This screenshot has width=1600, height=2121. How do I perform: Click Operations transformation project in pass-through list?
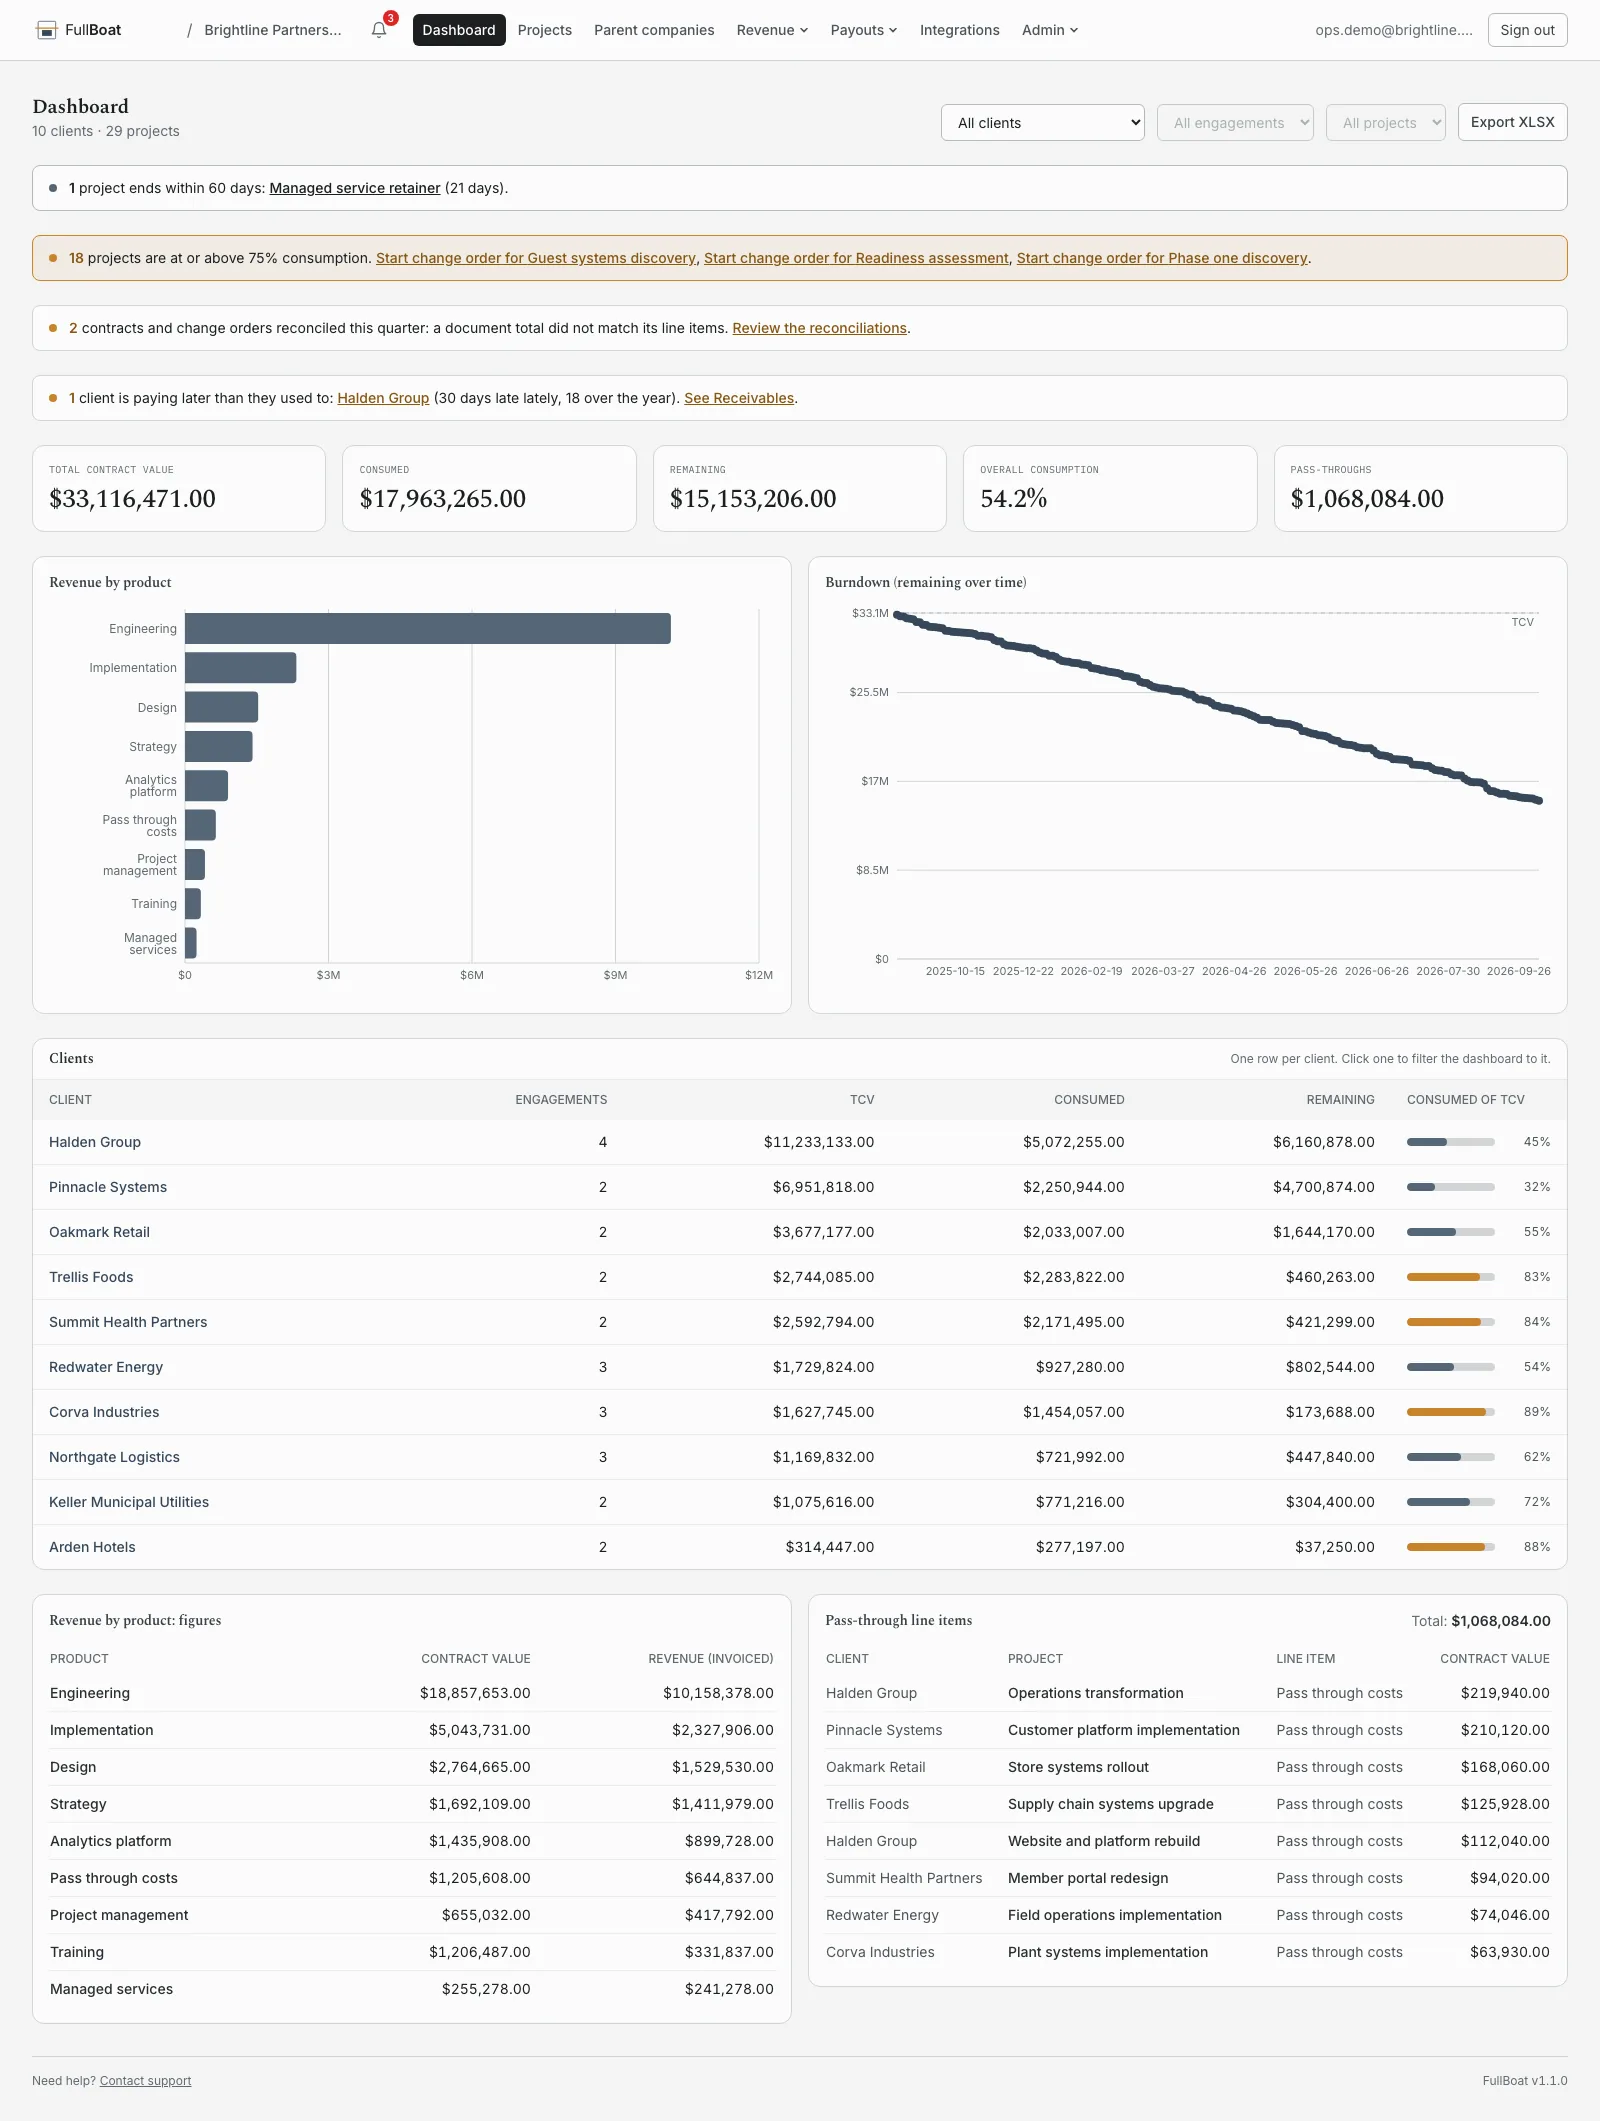(x=1095, y=1693)
